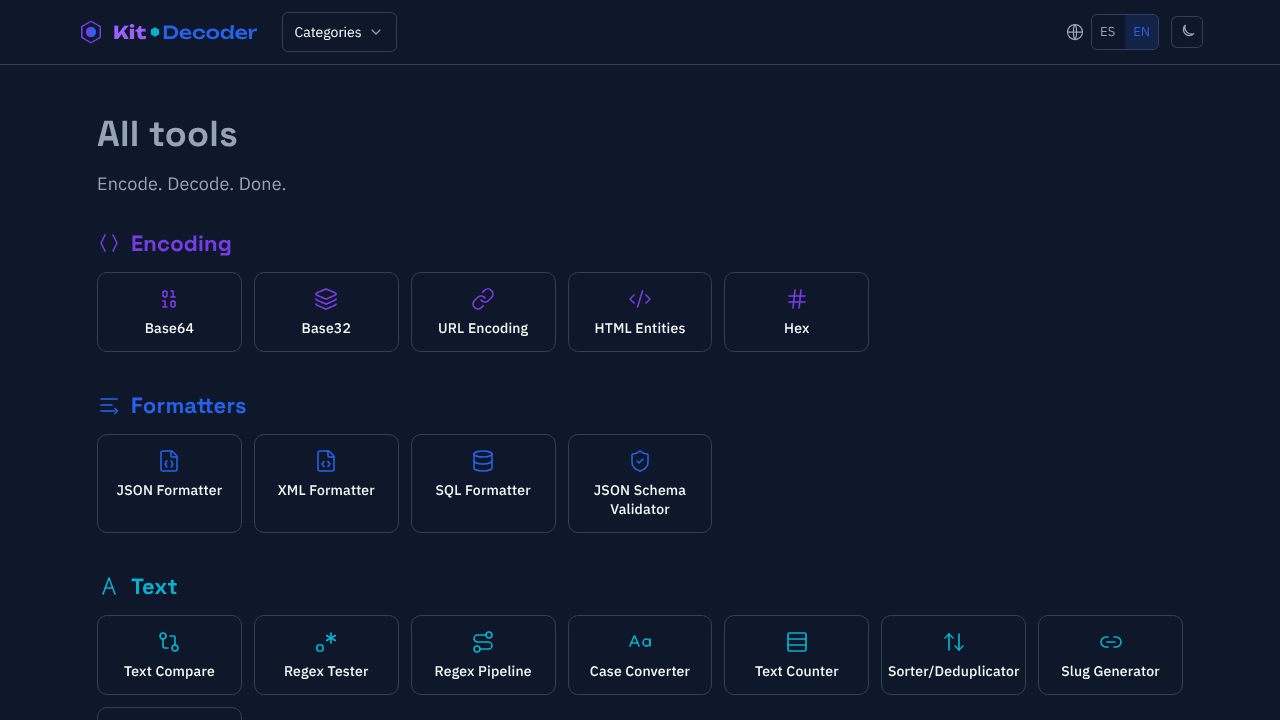Open the JSON Schema Validator label
Image resolution: width=1280 pixels, height=720 pixels.
coord(640,500)
